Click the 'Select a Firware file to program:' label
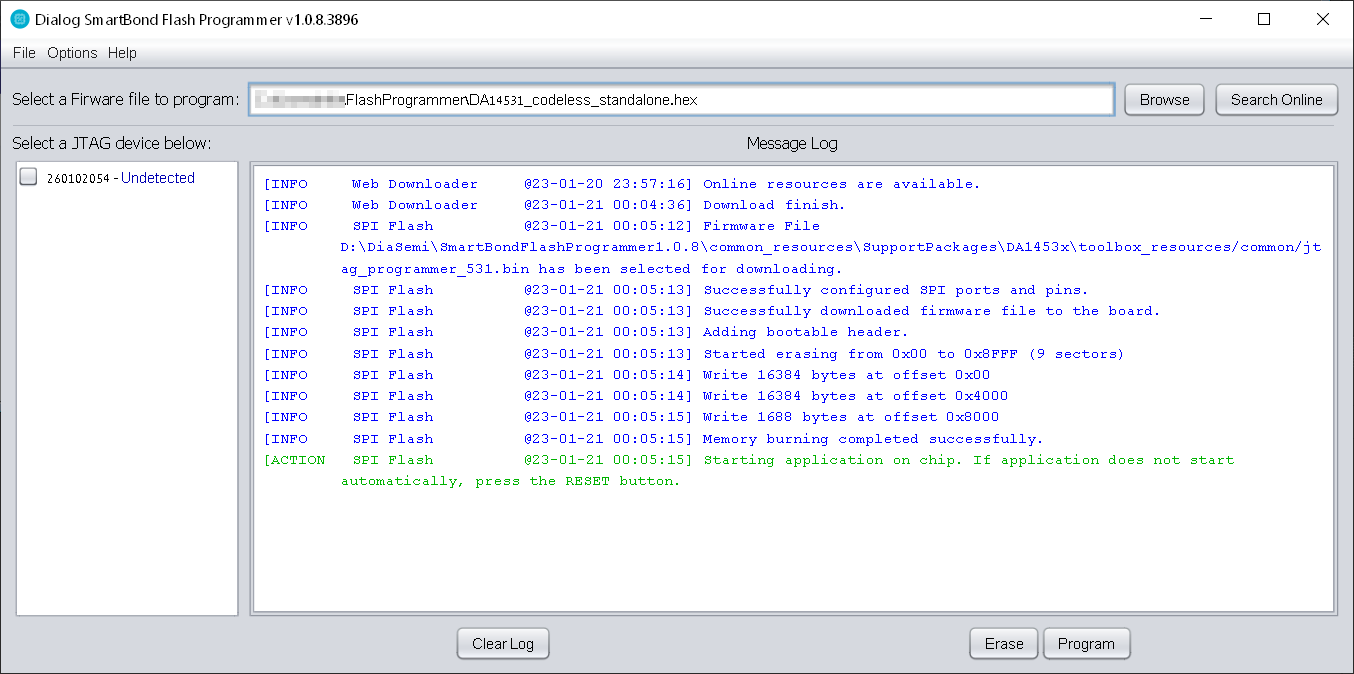This screenshot has height=674, width=1354. click(126, 100)
